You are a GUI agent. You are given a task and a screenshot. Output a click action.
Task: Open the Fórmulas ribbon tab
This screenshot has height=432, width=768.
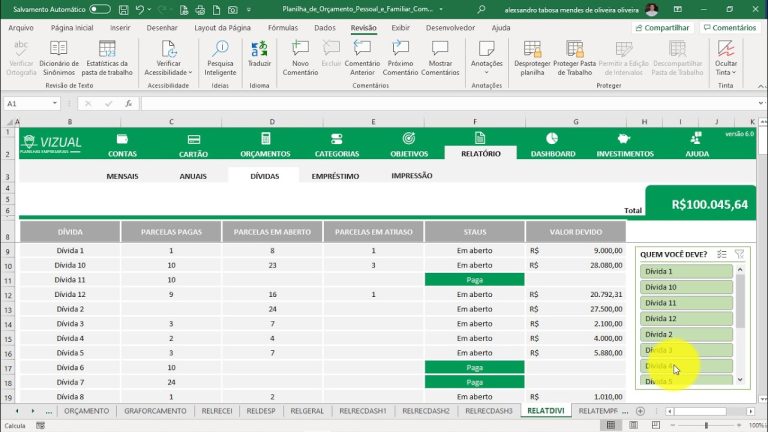[x=283, y=28]
